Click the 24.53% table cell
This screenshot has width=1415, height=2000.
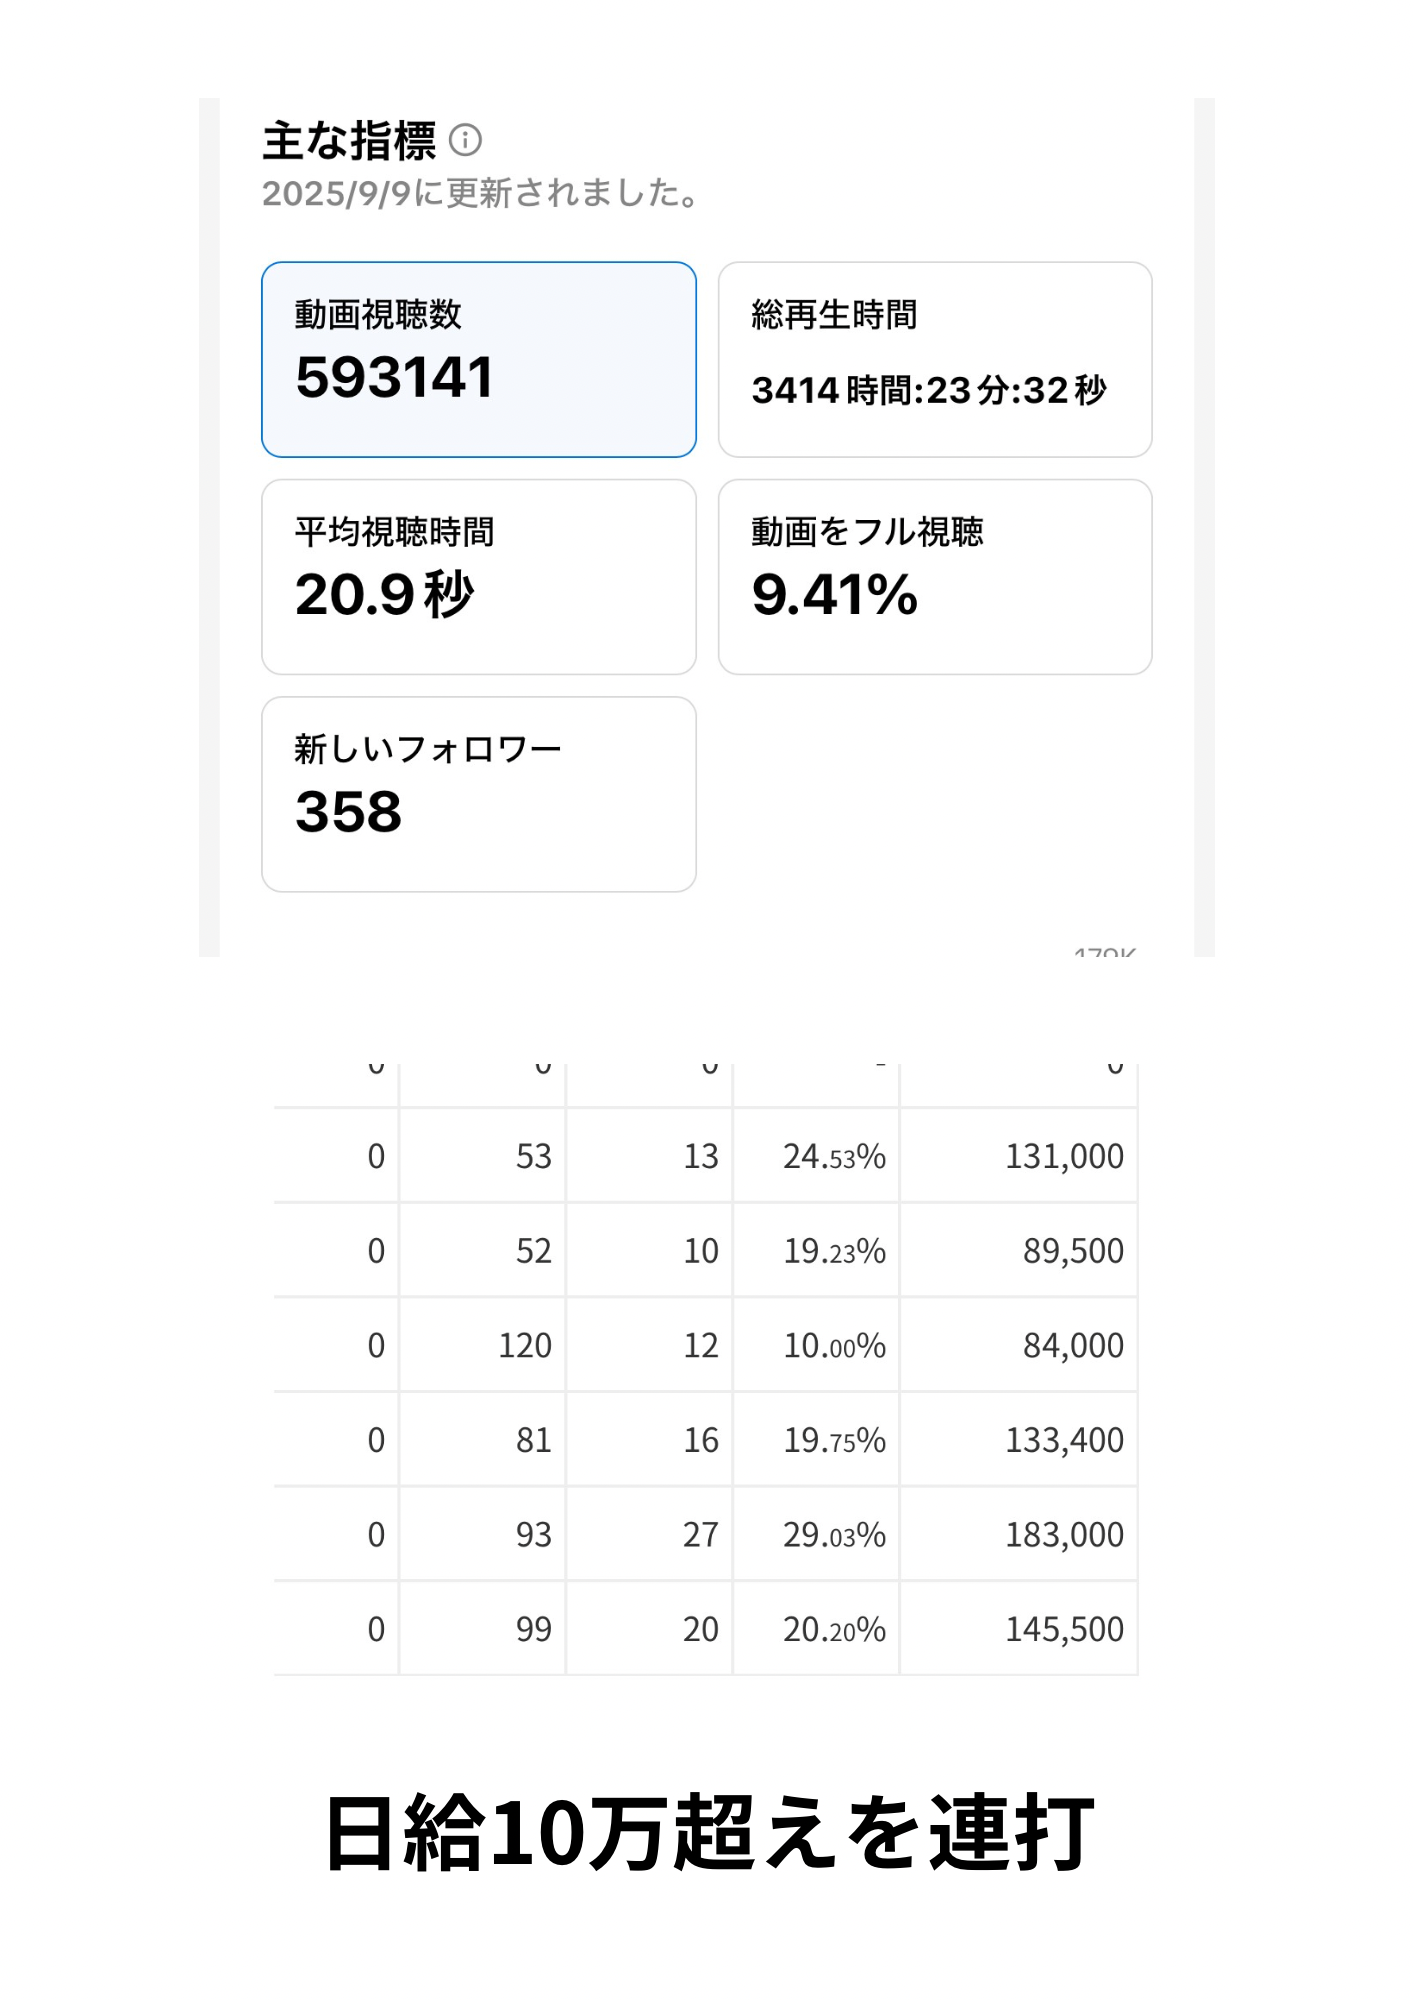point(834,1157)
